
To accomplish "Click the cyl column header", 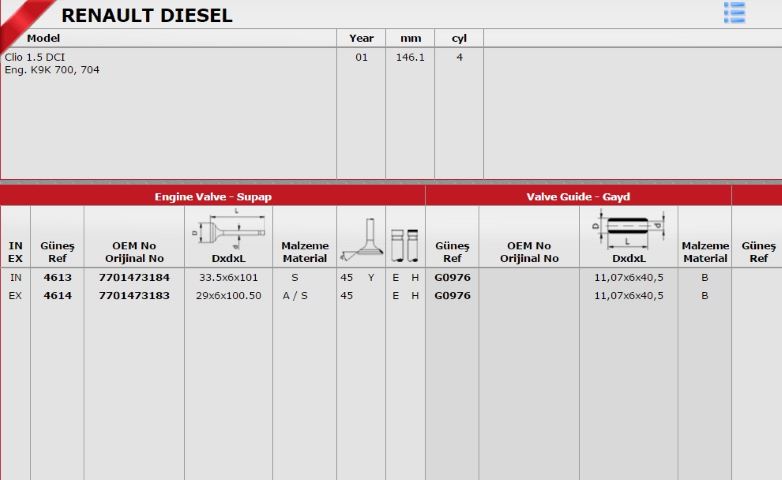I will (x=459, y=38).
